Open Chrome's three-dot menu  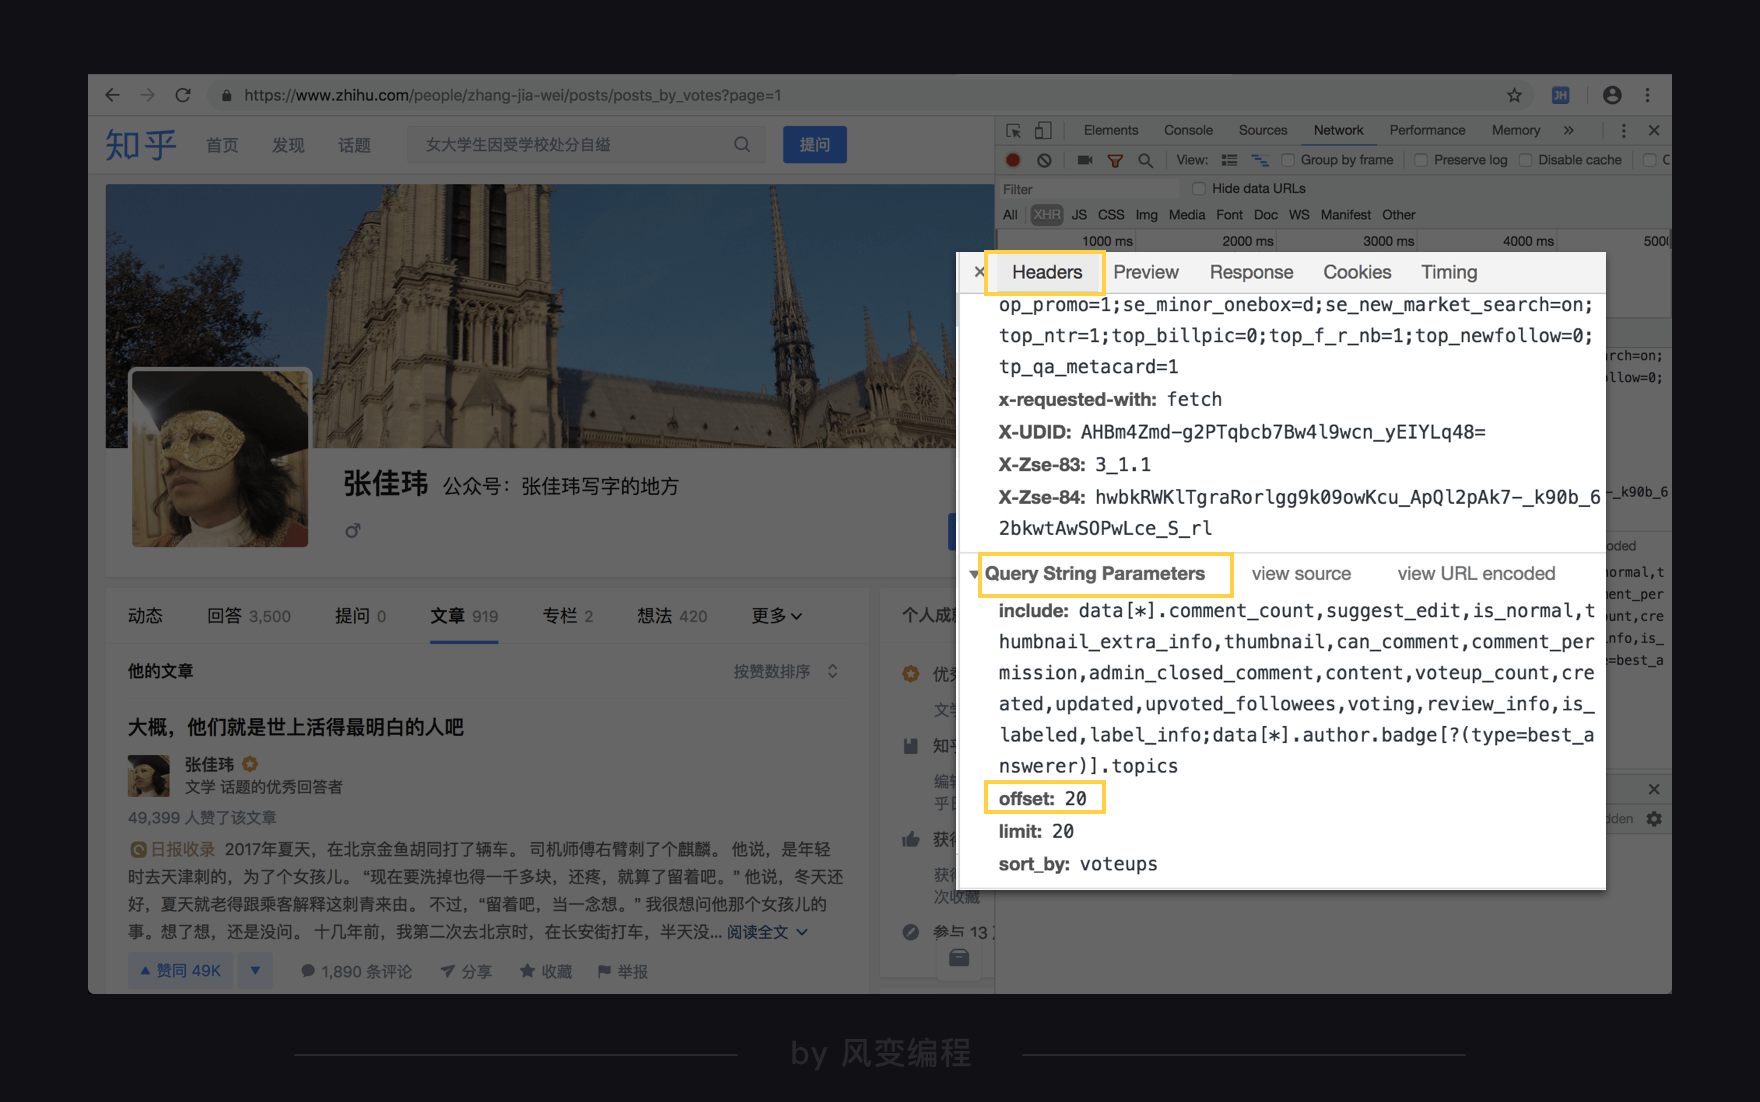(x=1649, y=95)
